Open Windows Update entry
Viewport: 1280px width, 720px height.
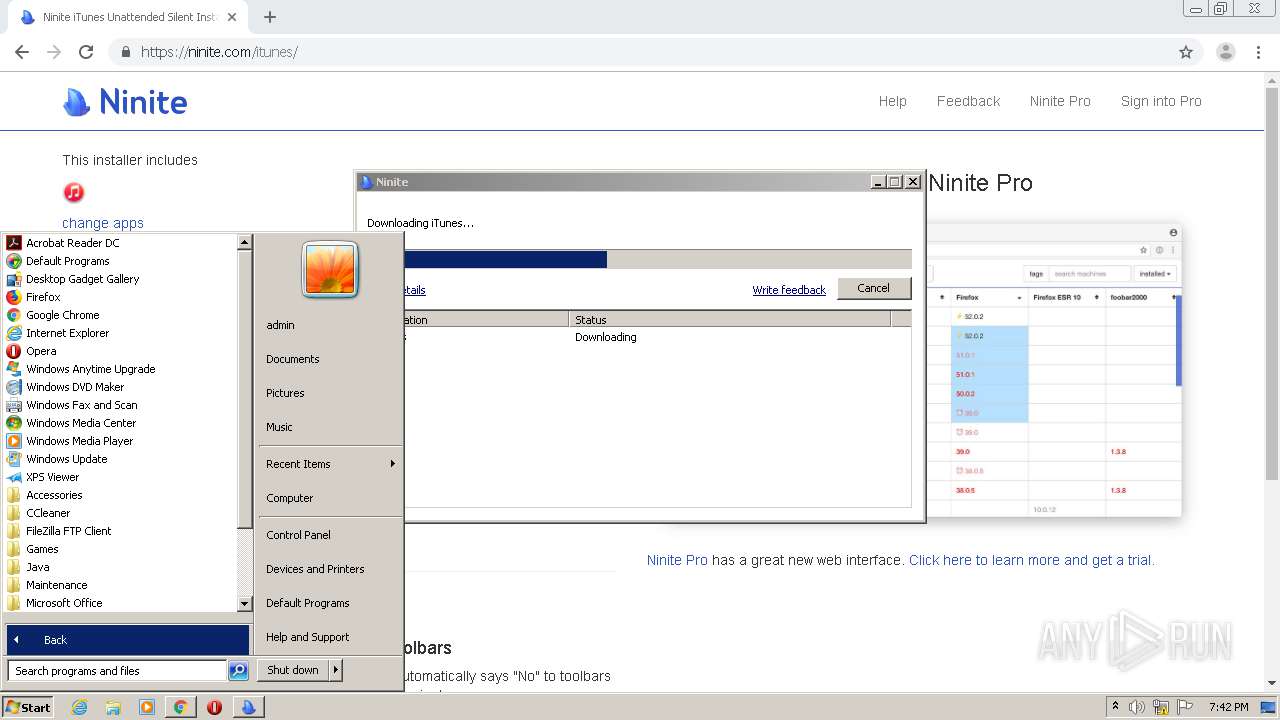coord(66,459)
